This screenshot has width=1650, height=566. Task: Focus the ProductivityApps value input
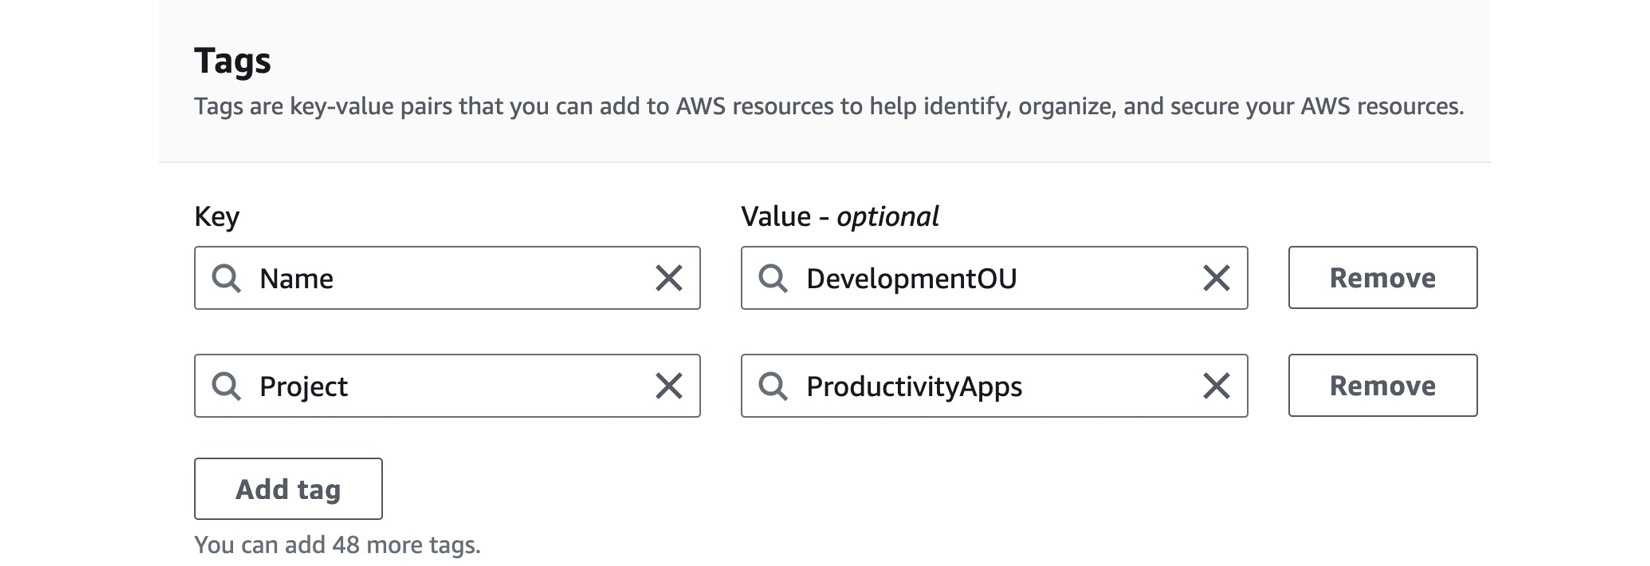point(994,386)
